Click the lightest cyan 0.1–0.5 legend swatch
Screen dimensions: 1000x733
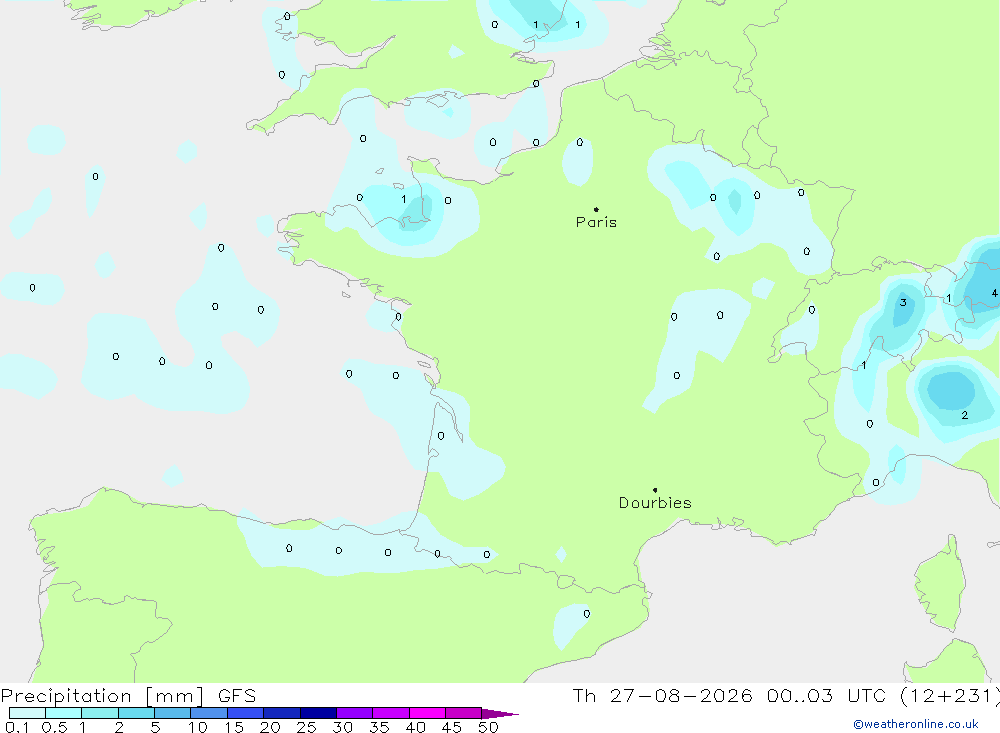pos(27,713)
